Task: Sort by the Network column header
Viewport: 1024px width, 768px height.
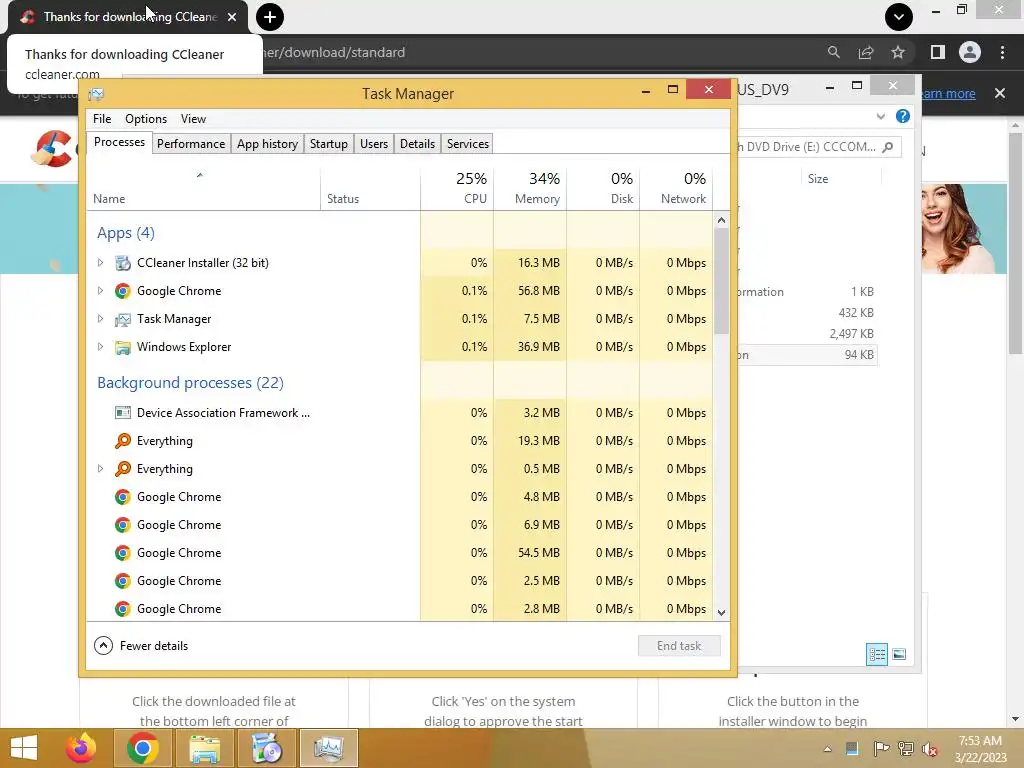Action: pos(676,187)
